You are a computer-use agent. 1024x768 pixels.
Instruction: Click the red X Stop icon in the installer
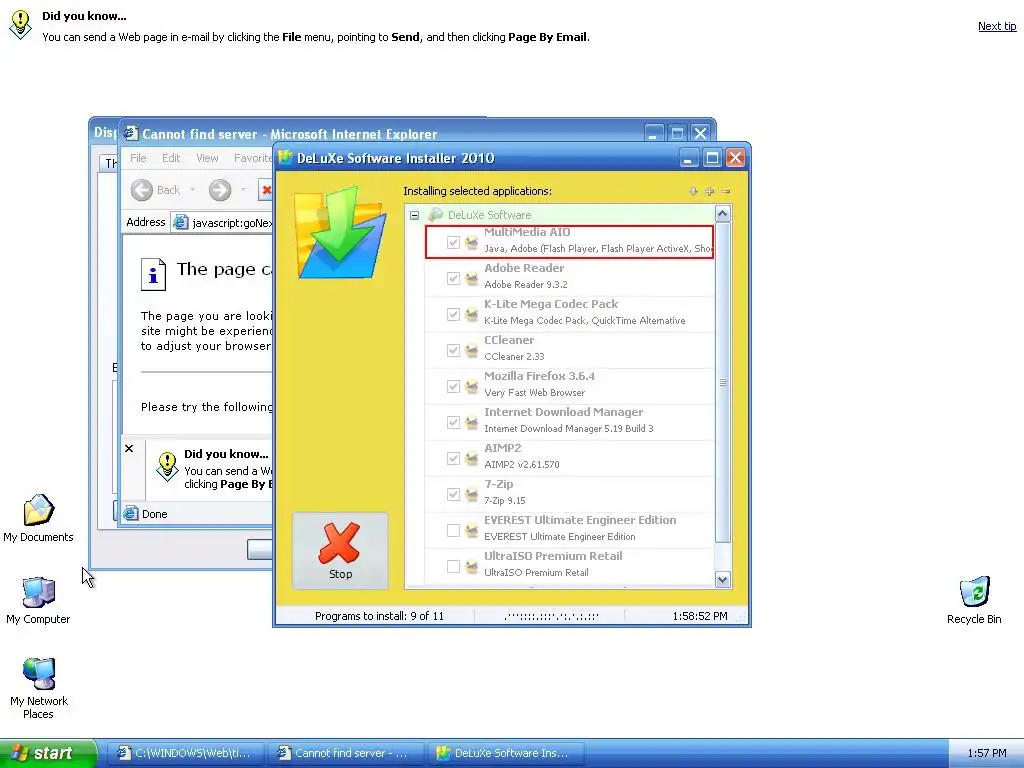340,543
